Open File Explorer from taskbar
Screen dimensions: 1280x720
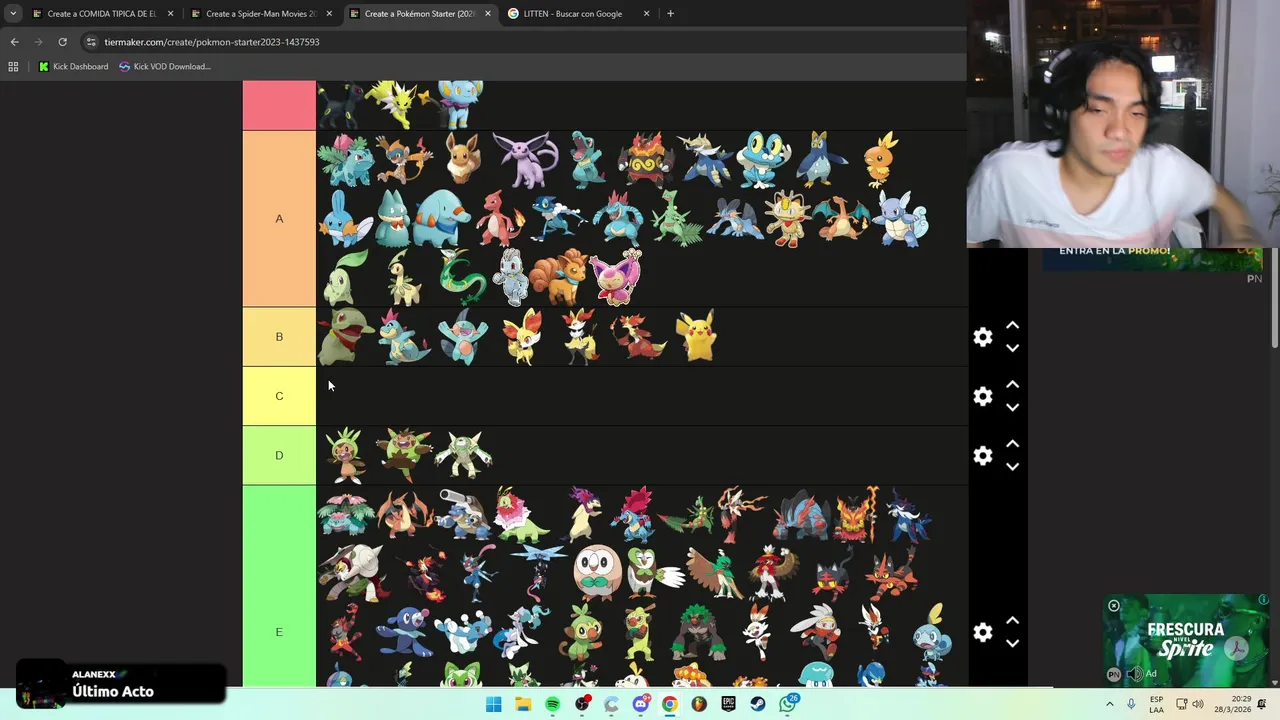pyautogui.click(x=523, y=704)
